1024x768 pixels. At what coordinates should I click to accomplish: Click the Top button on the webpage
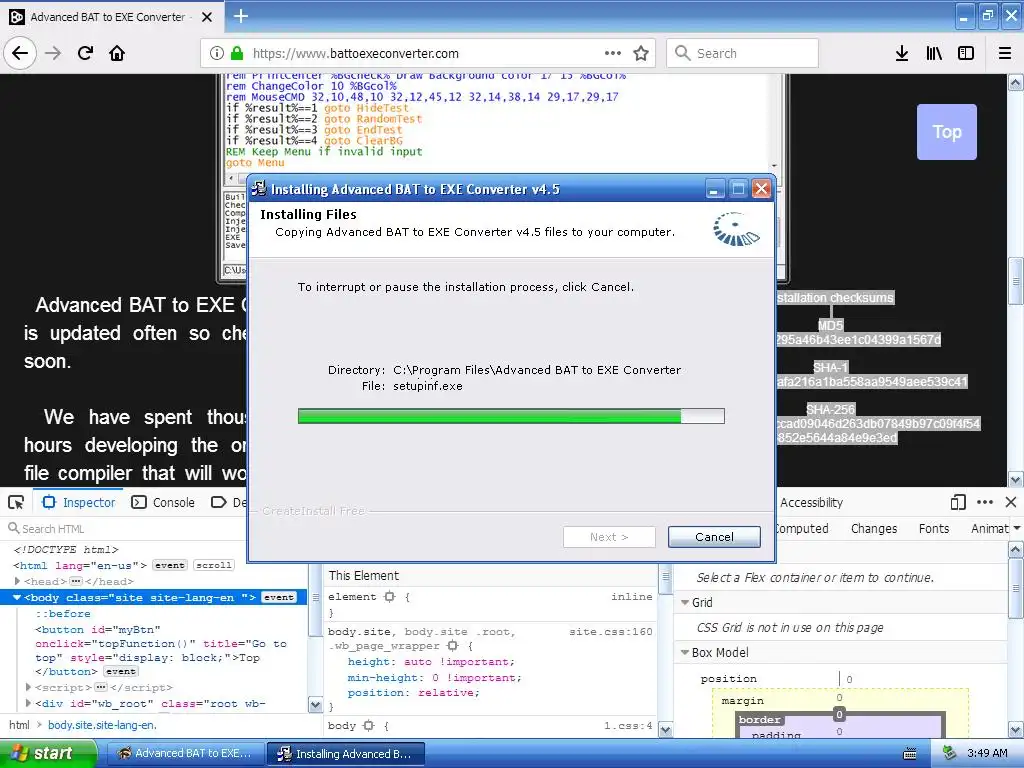[946, 132]
